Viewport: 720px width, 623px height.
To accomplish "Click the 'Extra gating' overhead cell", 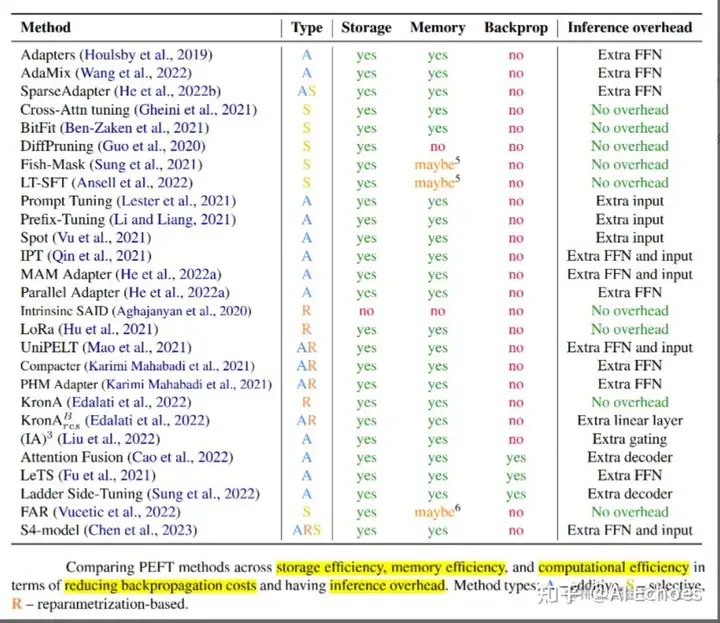I will (x=630, y=439).
